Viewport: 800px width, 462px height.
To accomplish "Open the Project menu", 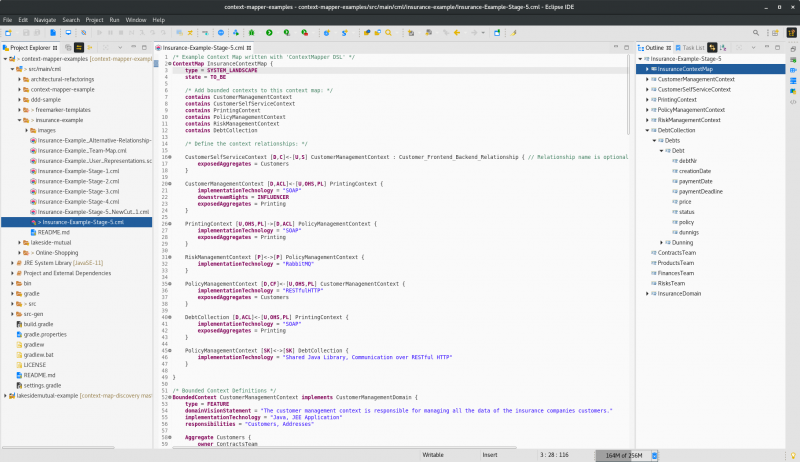I will tap(94, 20).
